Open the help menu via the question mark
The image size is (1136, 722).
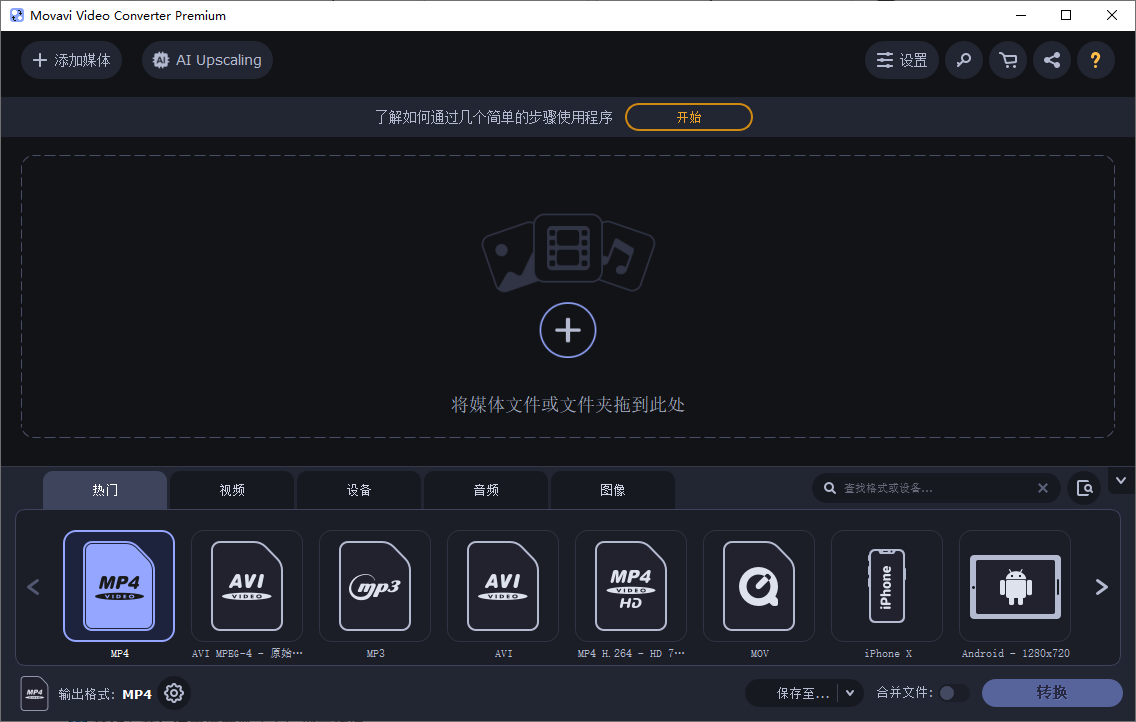point(1096,60)
